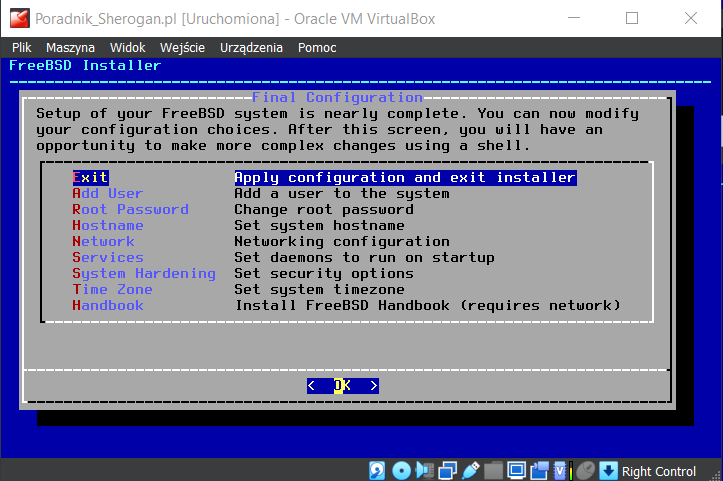Click the mouse integration status icon
This screenshot has height=481, width=723.
tap(586, 470)
